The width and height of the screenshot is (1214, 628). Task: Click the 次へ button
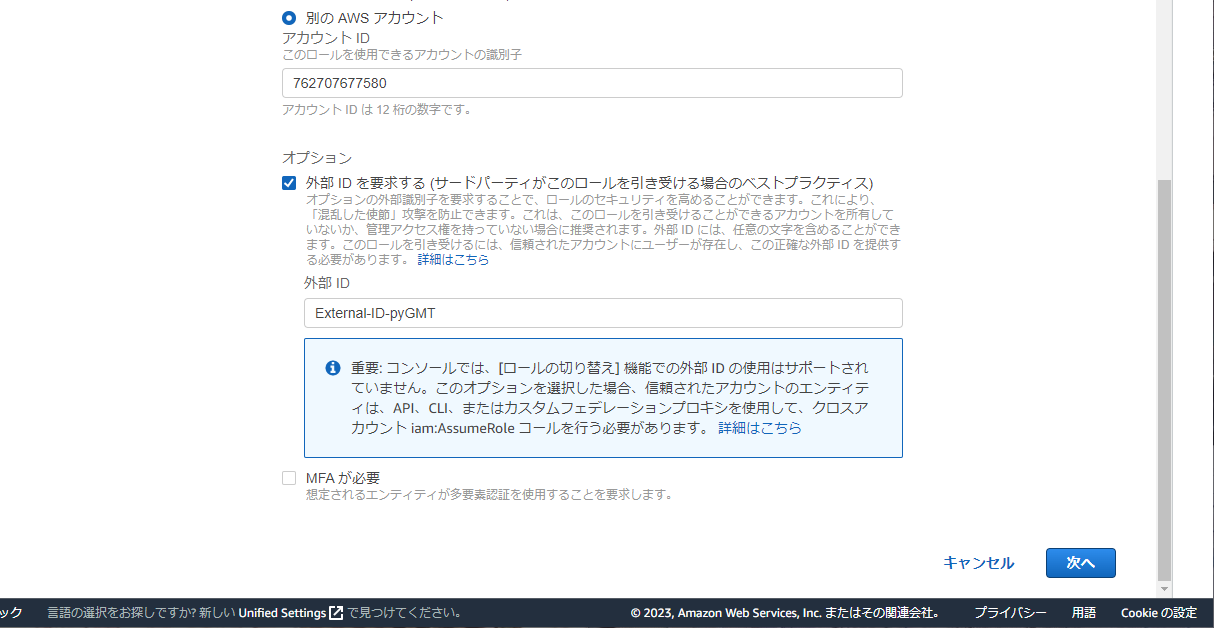click(x=1080, y=563)
